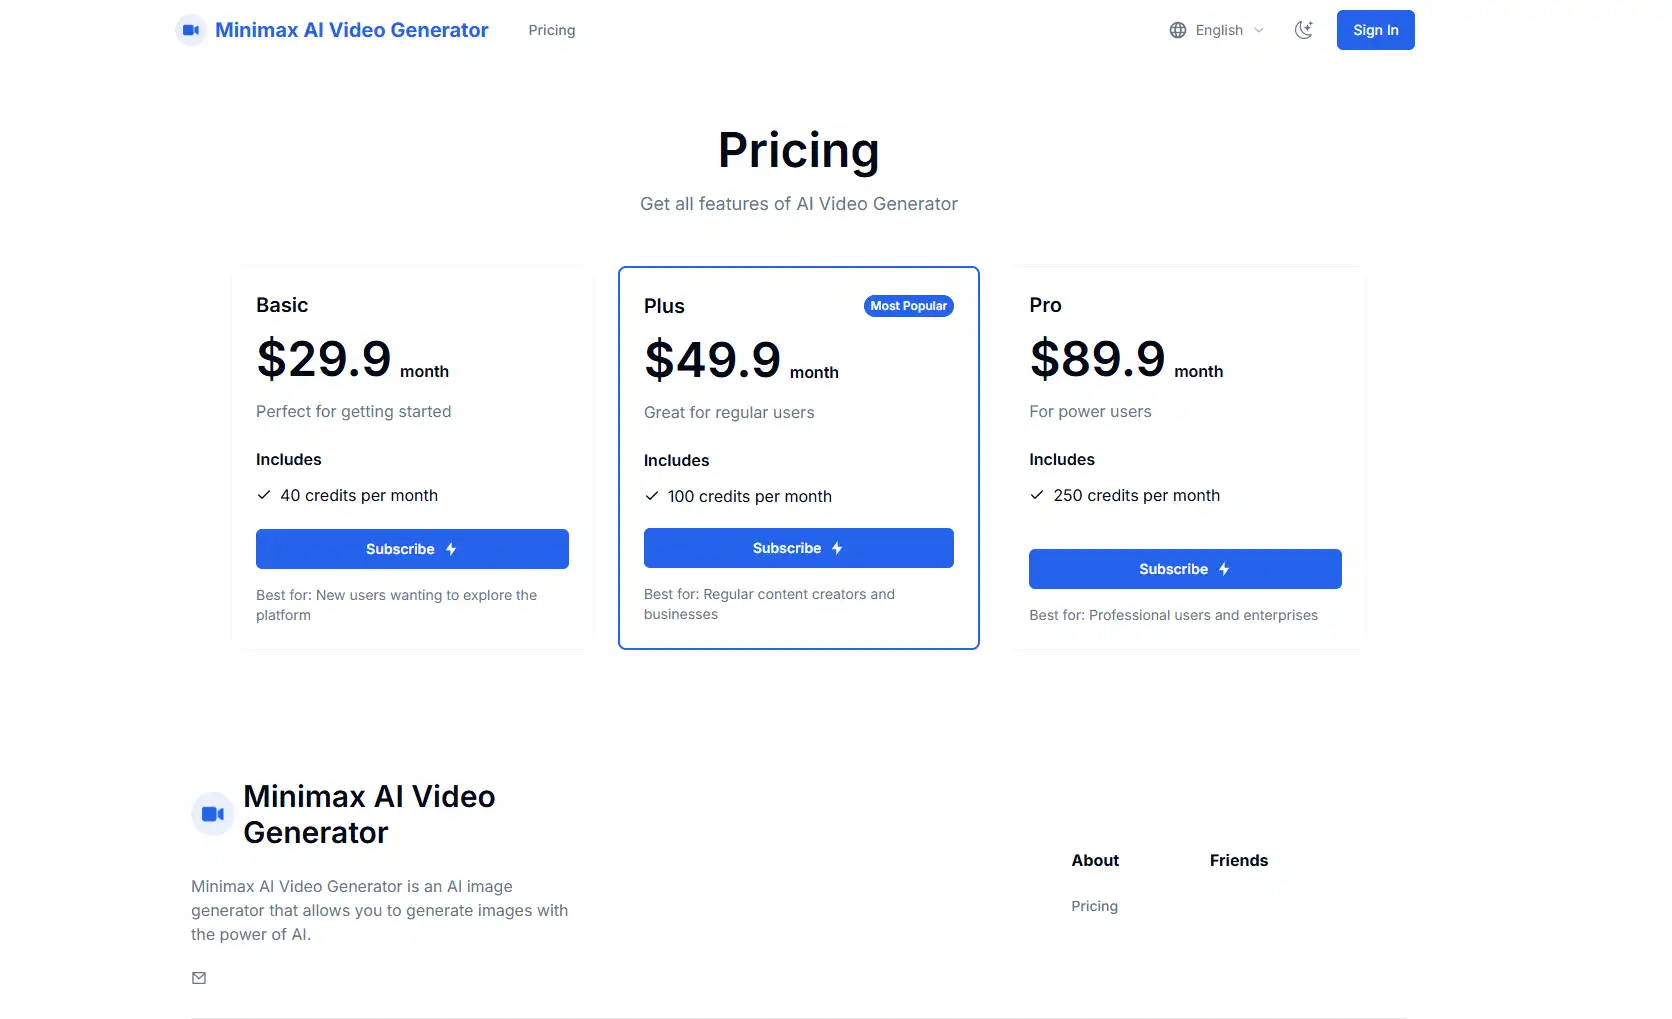The image size is (1672, 1019).
Task: Open the footer Pricing link
Action: (x=1095, y=906)
